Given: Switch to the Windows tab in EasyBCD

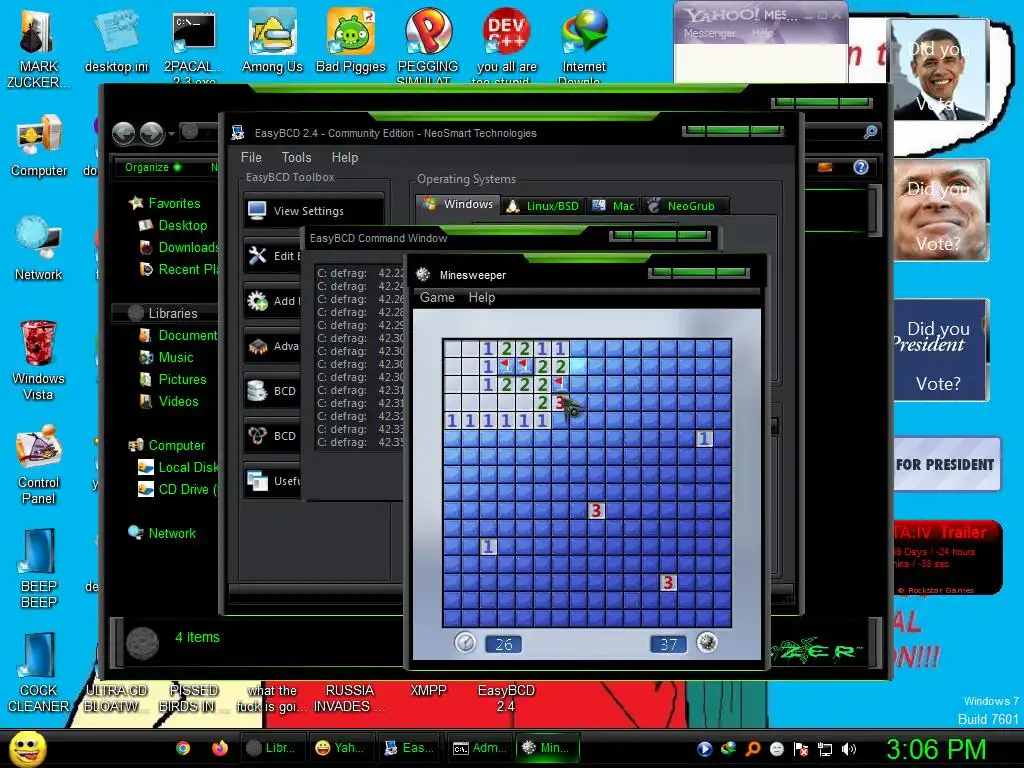Looking at the screenshot, I should click(458, 204).
